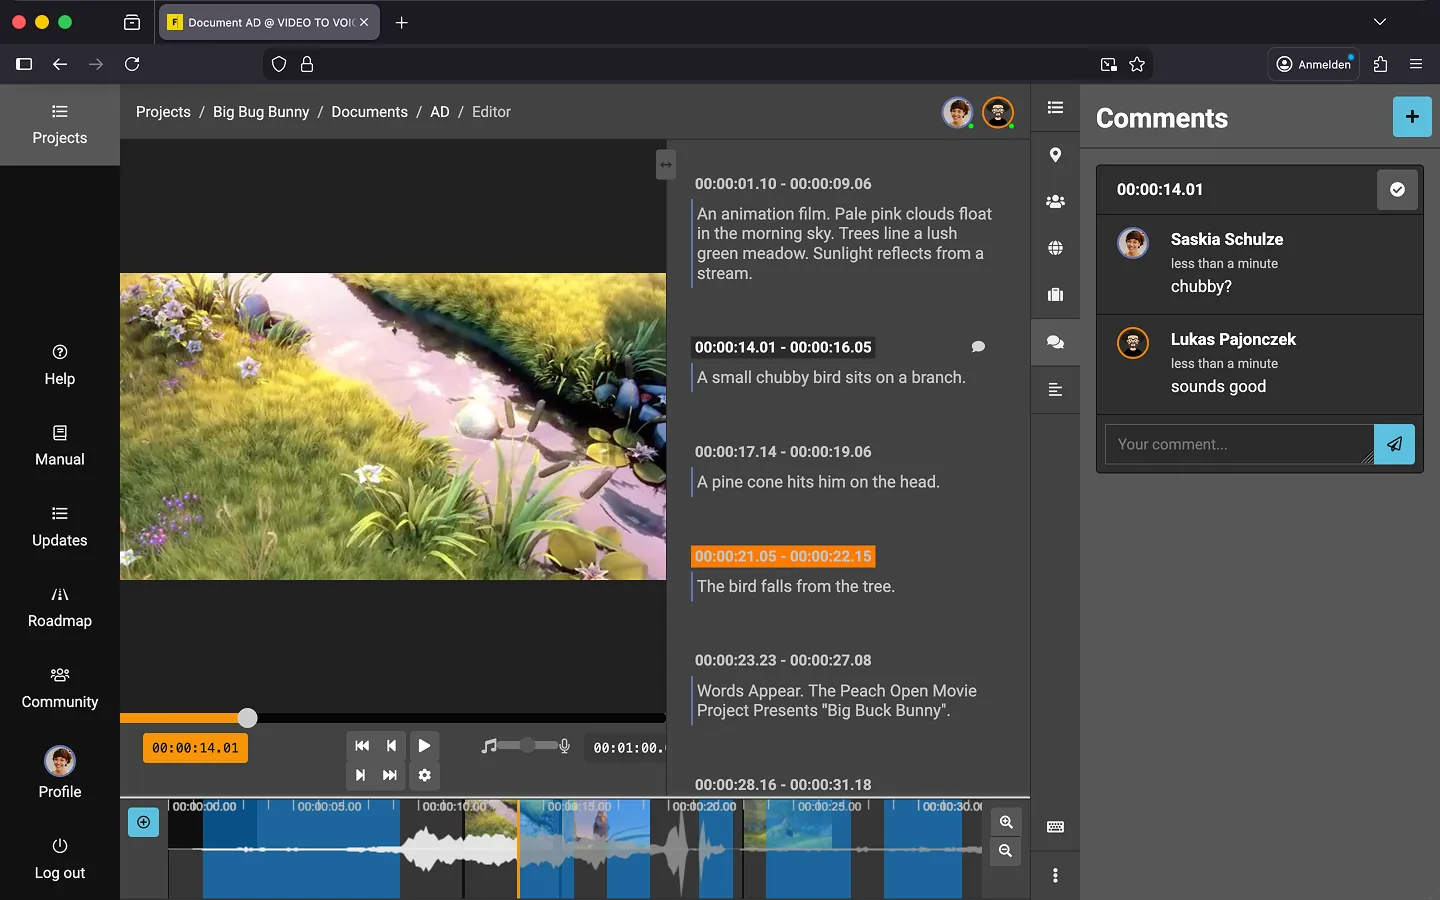This screenshot has height=900, width=1440.
Task: Add a new comment with plus button
Action: [1411, 117]
